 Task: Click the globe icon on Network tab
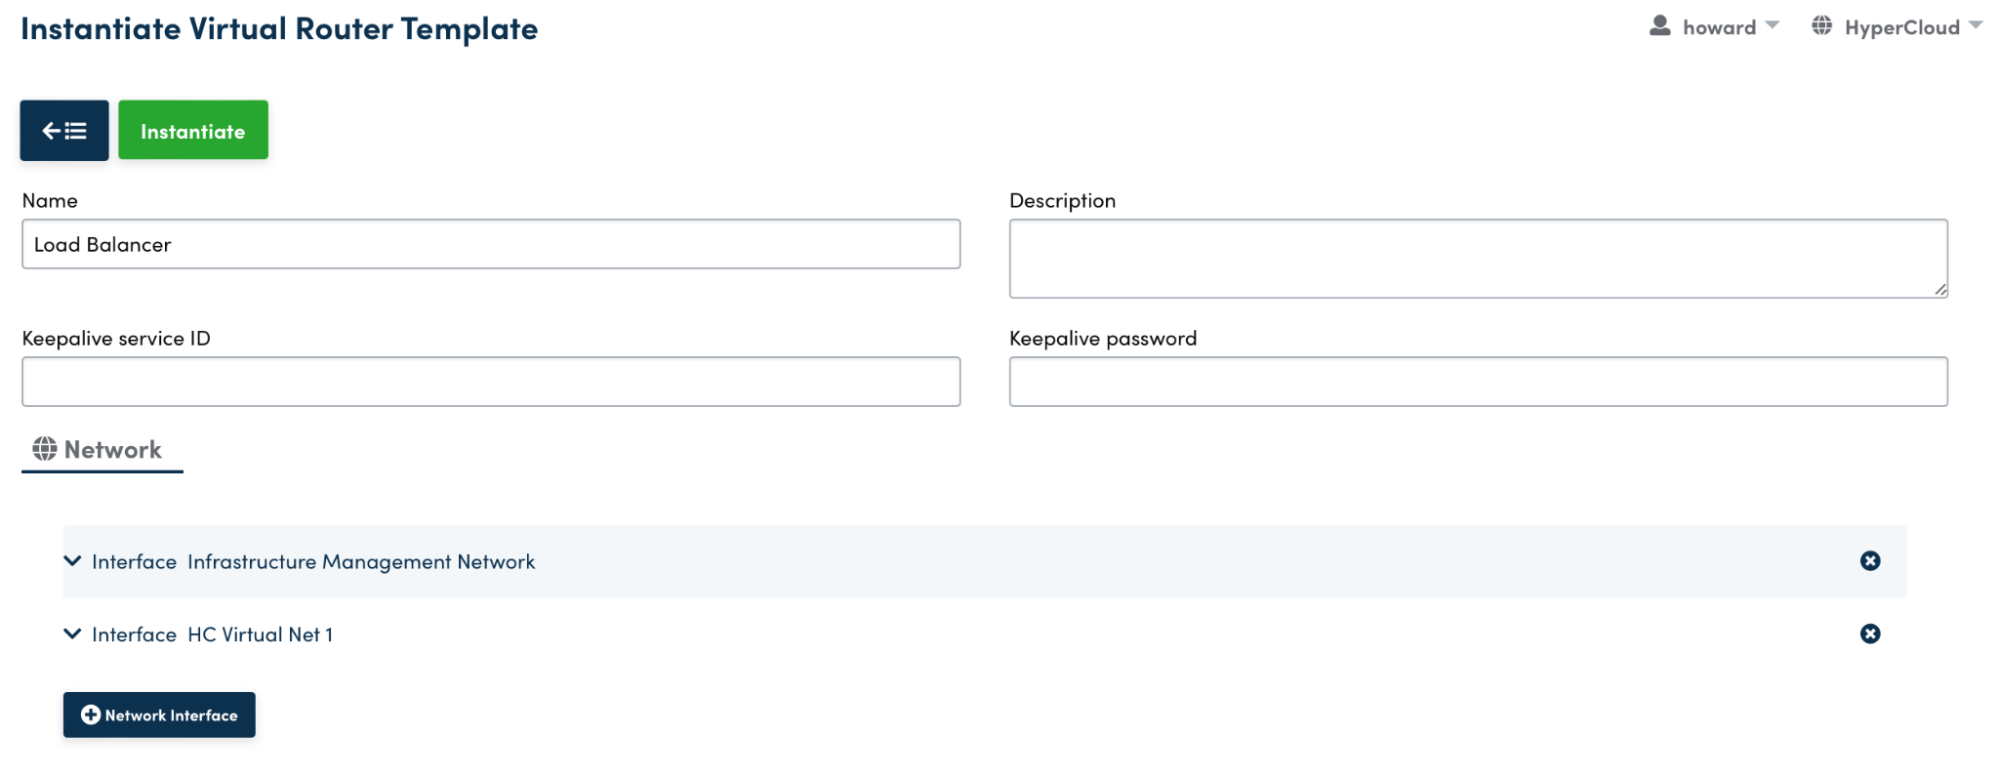pos(45,449)
